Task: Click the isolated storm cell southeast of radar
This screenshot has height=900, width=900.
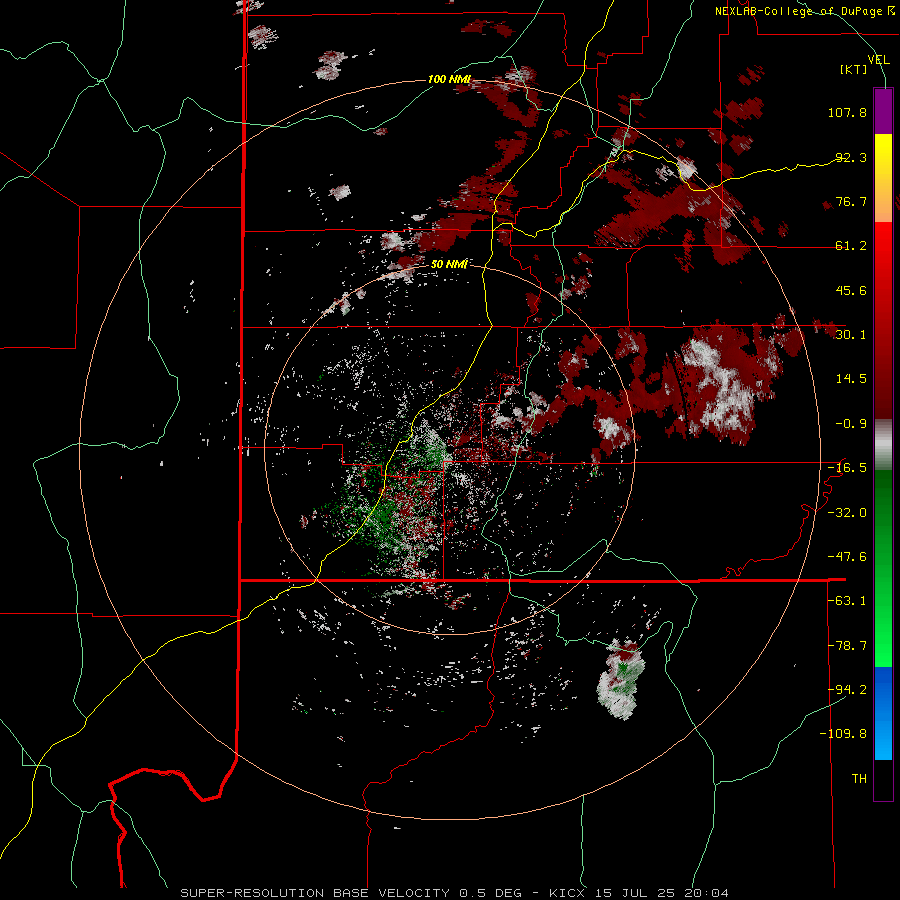Action: [x=619, y=680]
